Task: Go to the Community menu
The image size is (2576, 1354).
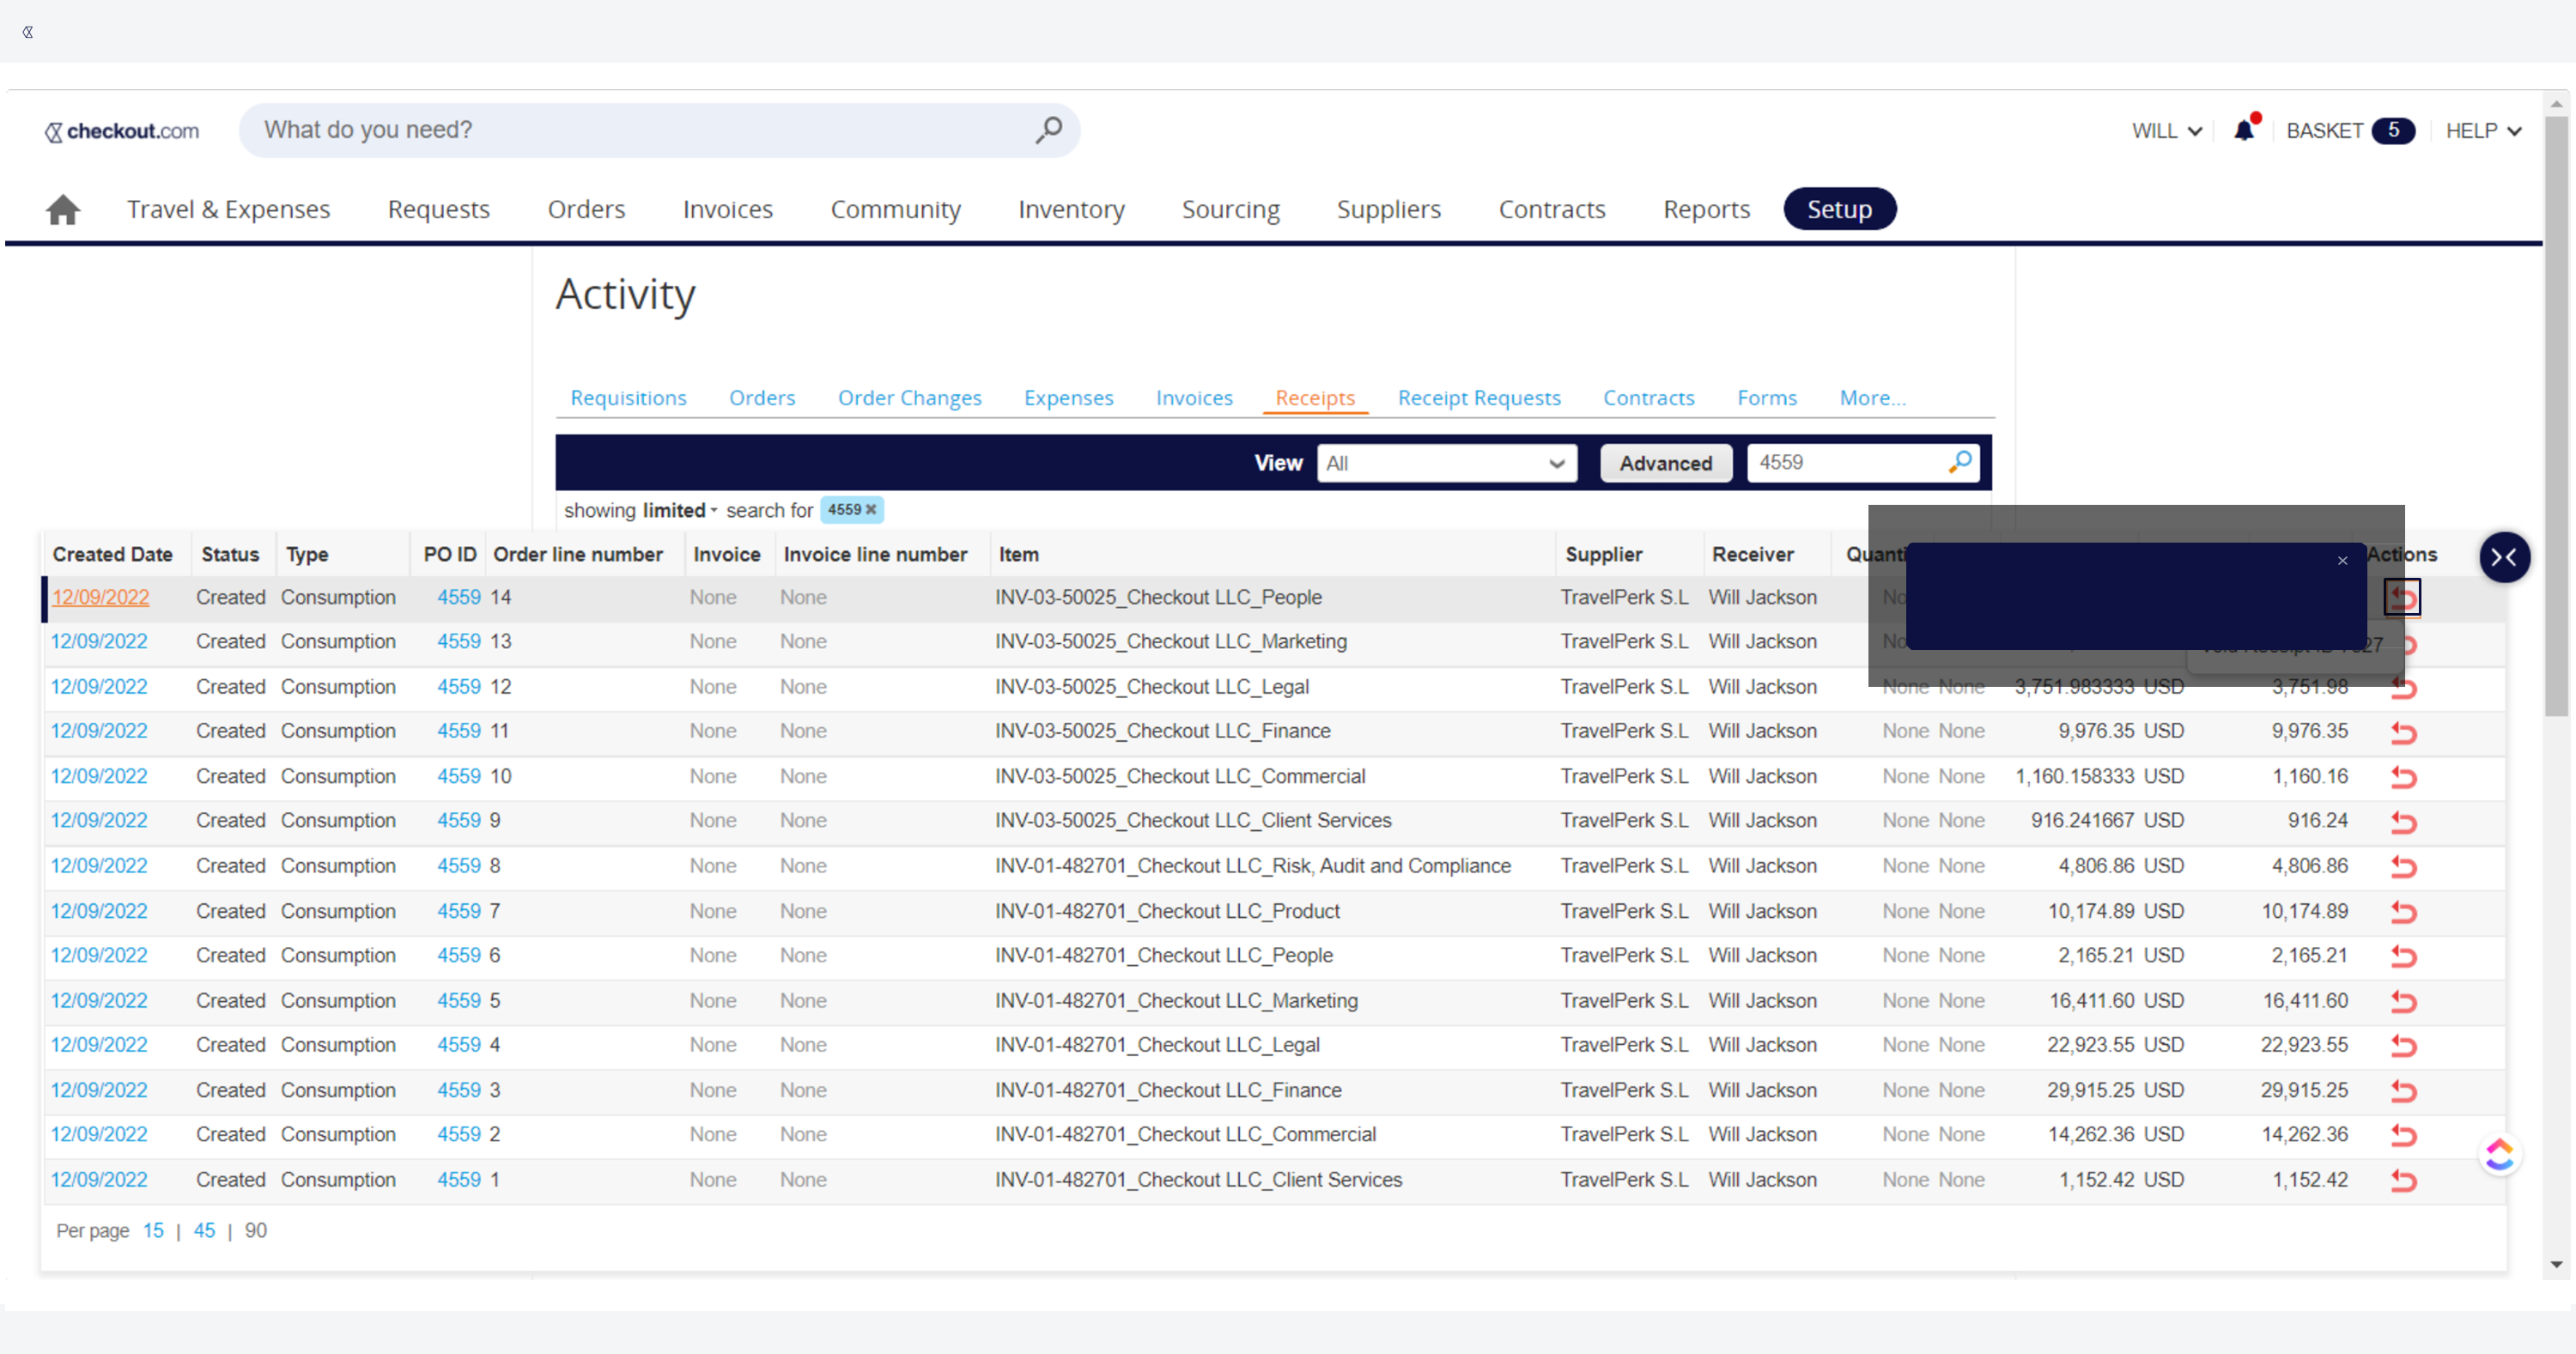Action: pyautogui.click(x=895, y=209)
